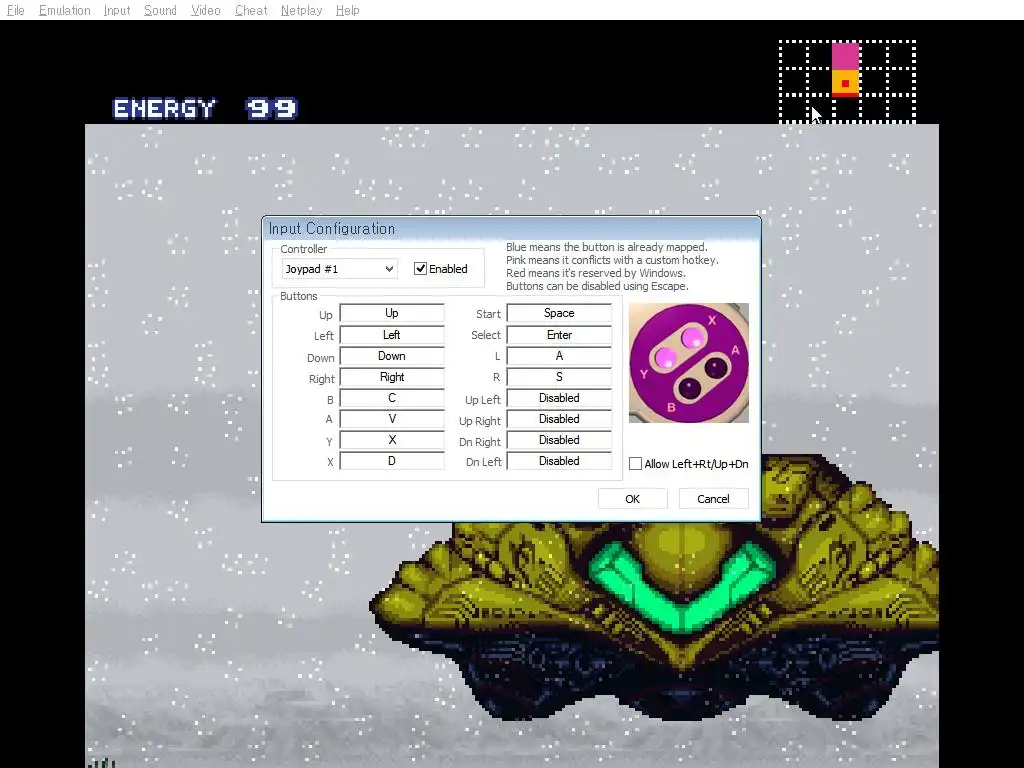Viewport: 1024px width, 768px height.
Task: Open the Sound menu
Action: tap(160, 10)
